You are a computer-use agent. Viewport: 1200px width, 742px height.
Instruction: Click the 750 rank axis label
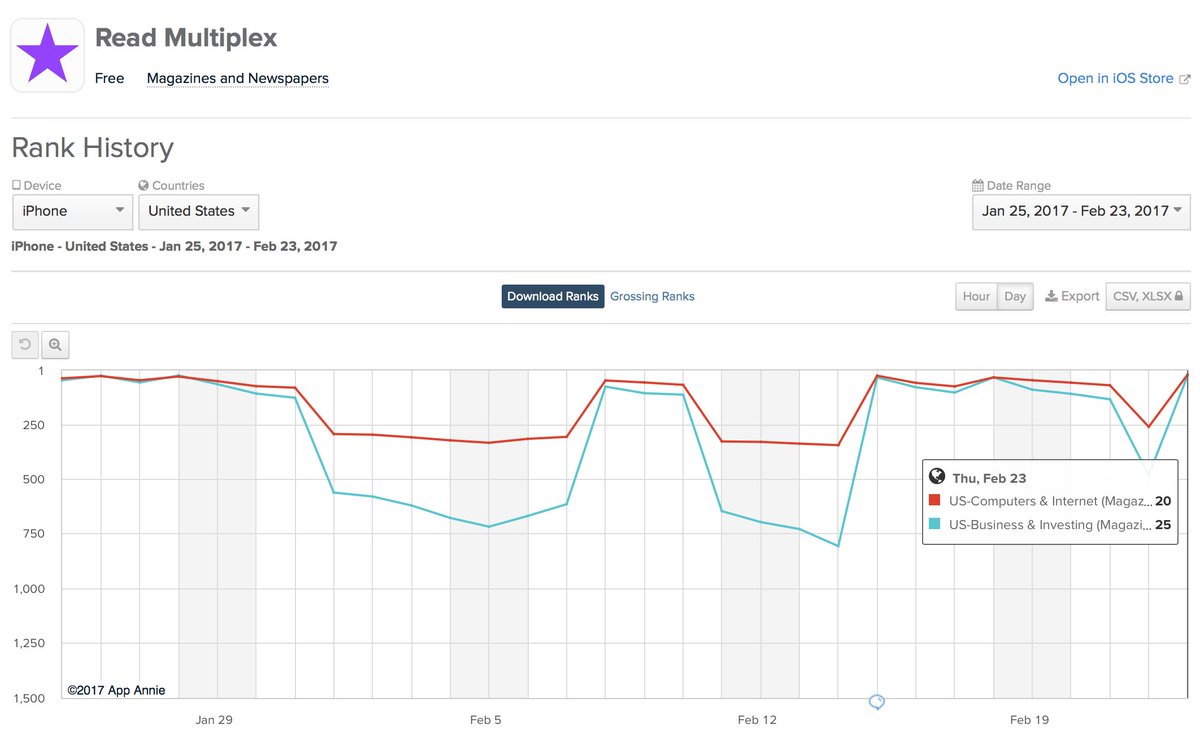point(33,534)
